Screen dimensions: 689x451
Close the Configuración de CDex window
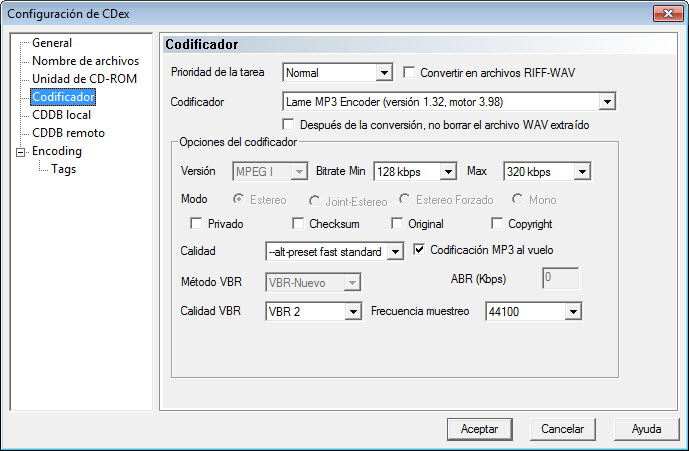(668, 14)
